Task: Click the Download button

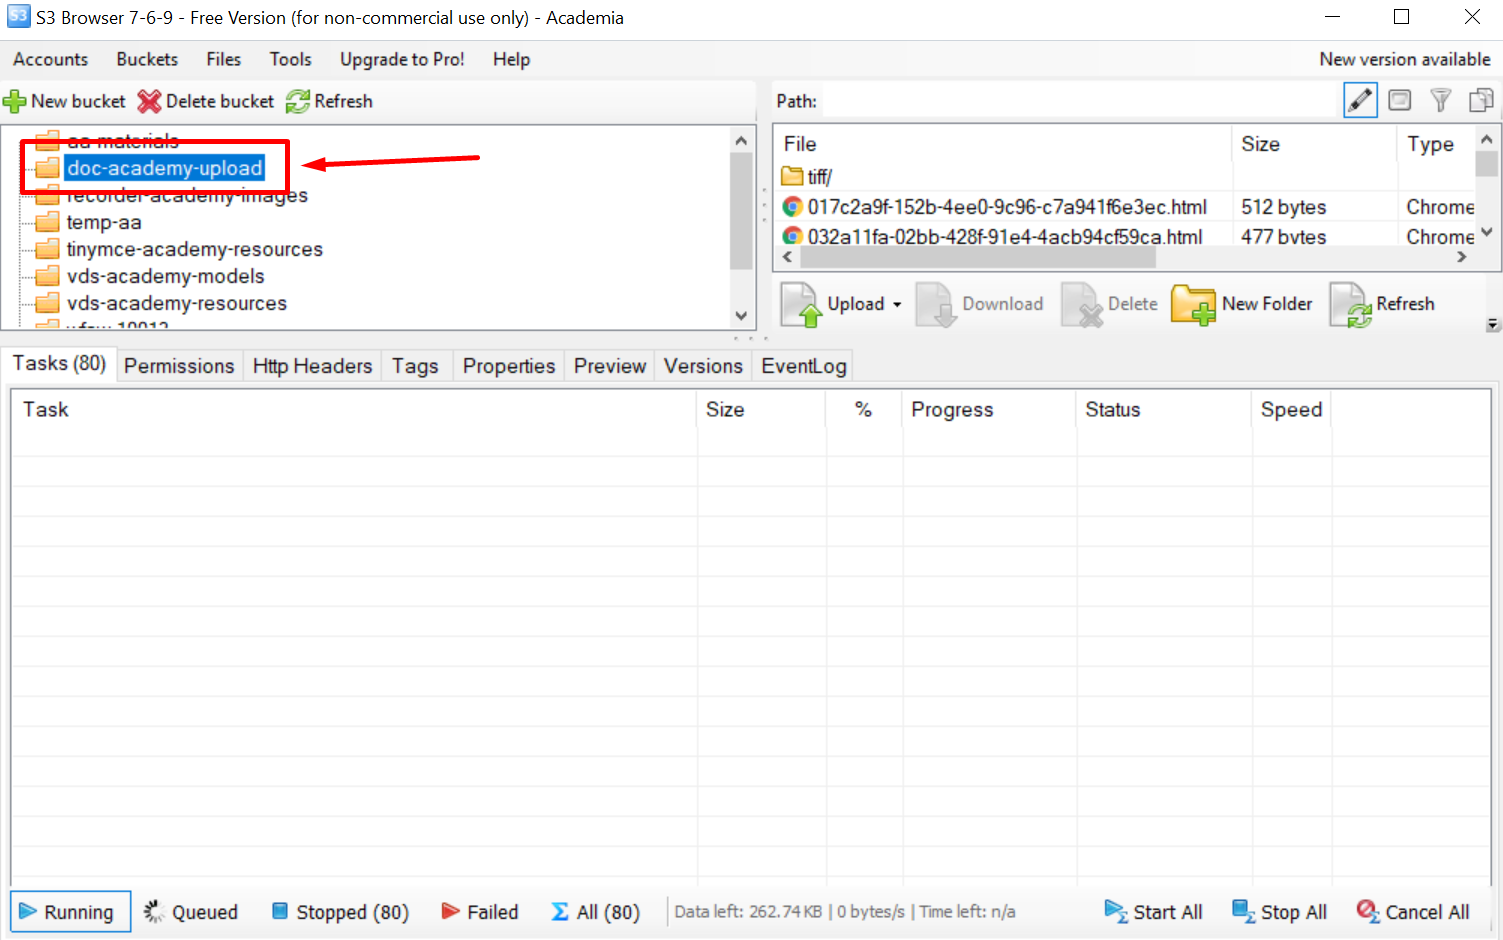Action: (x=980, y=304)
